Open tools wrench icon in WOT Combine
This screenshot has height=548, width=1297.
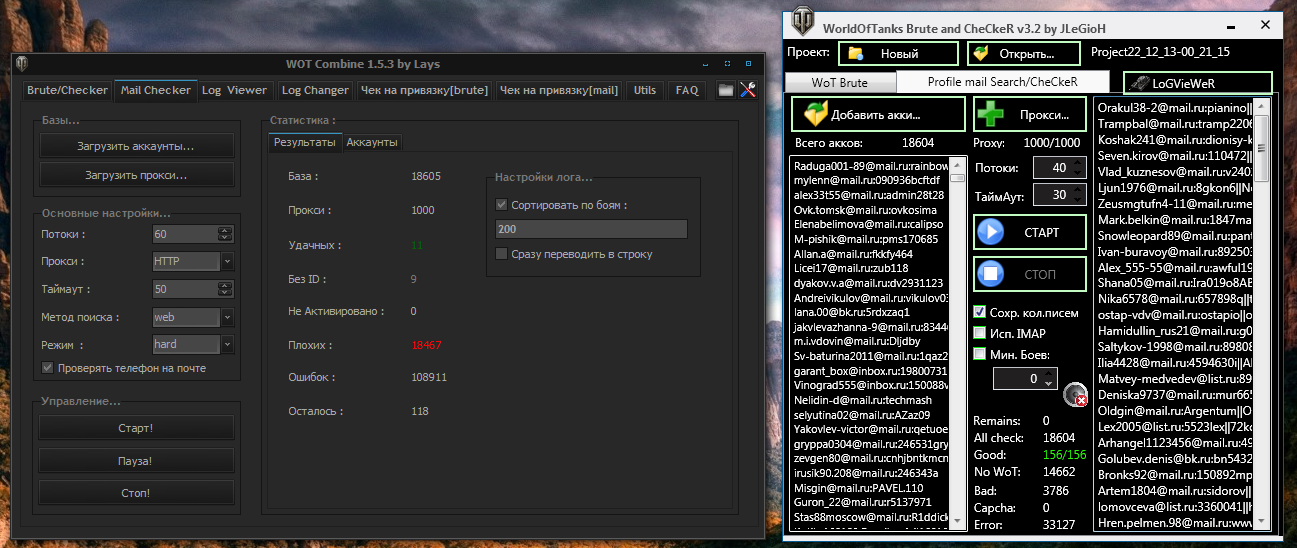pyautogui.click(x=748, y=90)
